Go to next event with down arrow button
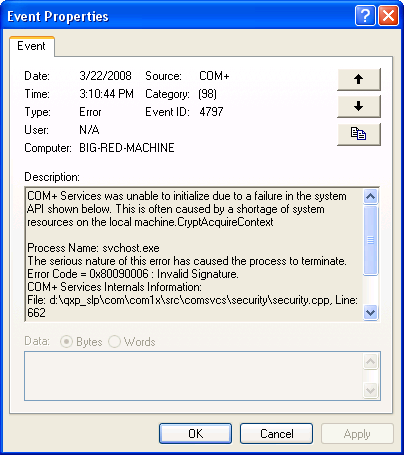404x455 pixels. [359, 107]
